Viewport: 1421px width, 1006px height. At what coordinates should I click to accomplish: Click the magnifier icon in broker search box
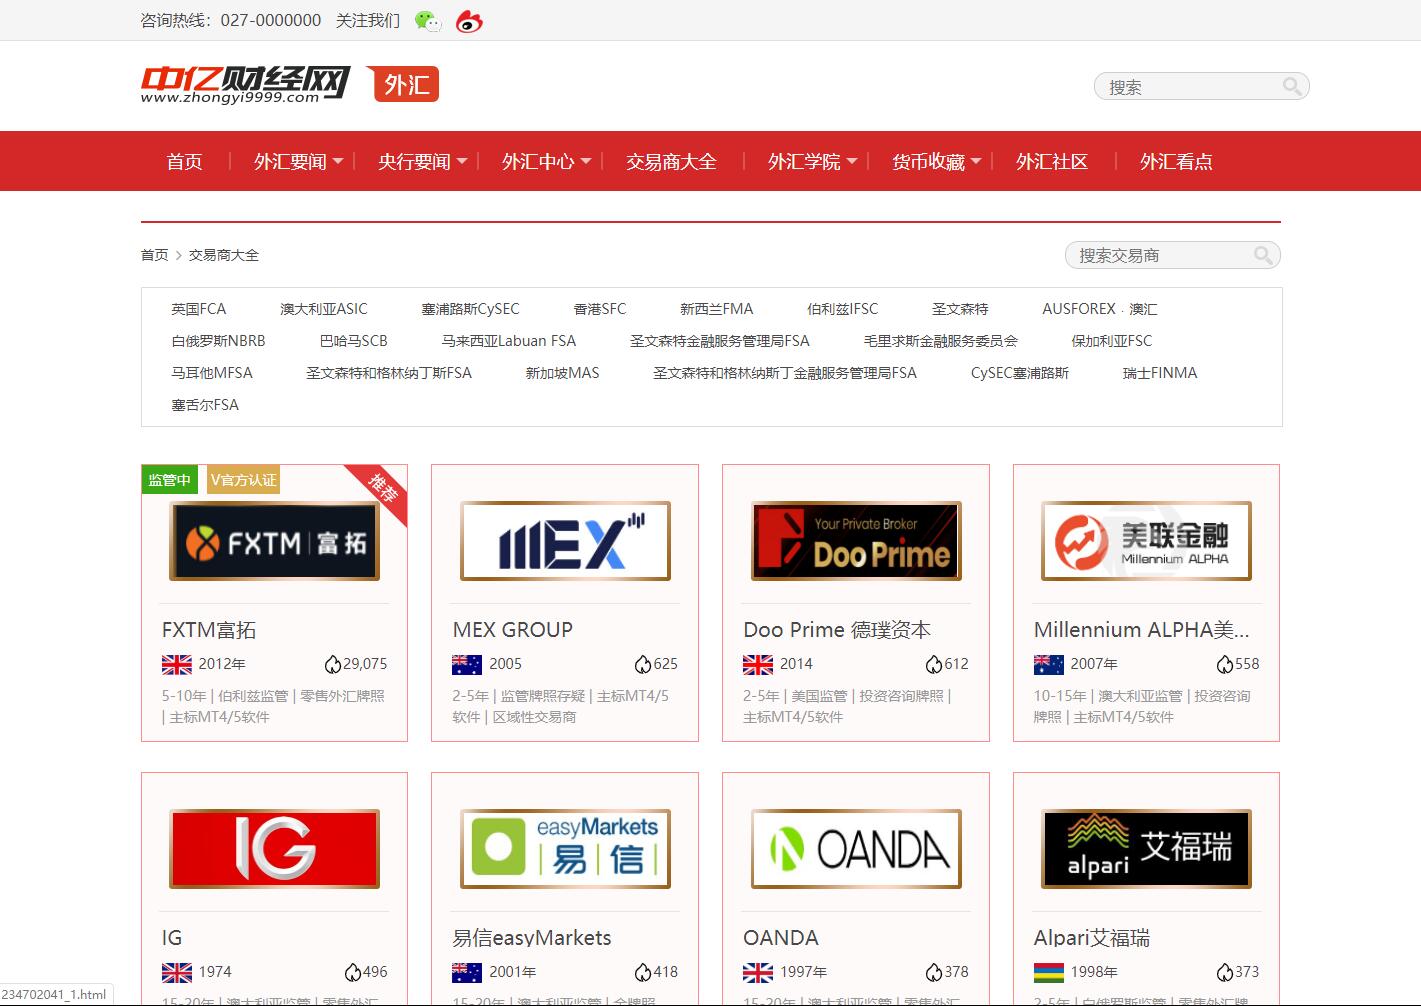click(x=1263, y=256)
